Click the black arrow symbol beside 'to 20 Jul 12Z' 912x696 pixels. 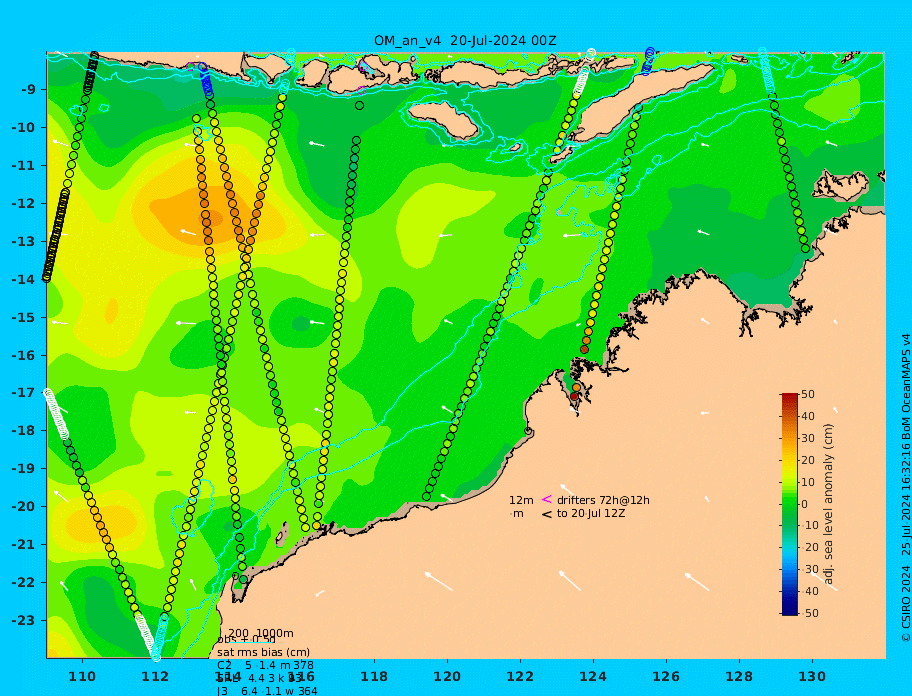point(547,514)
